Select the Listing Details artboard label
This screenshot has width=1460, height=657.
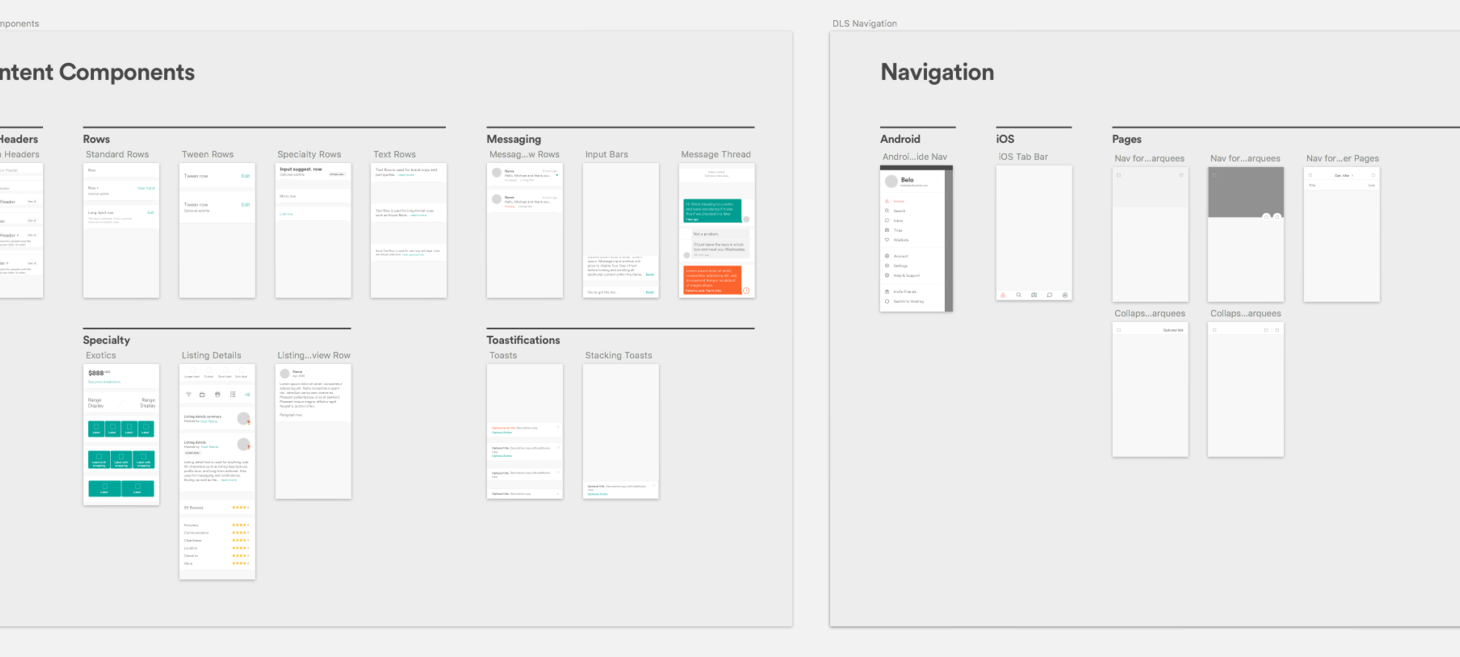211,356
